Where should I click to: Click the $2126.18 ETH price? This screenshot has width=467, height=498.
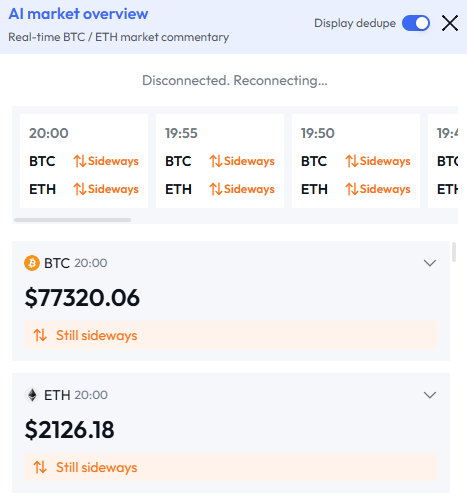(x=69, y=430)
